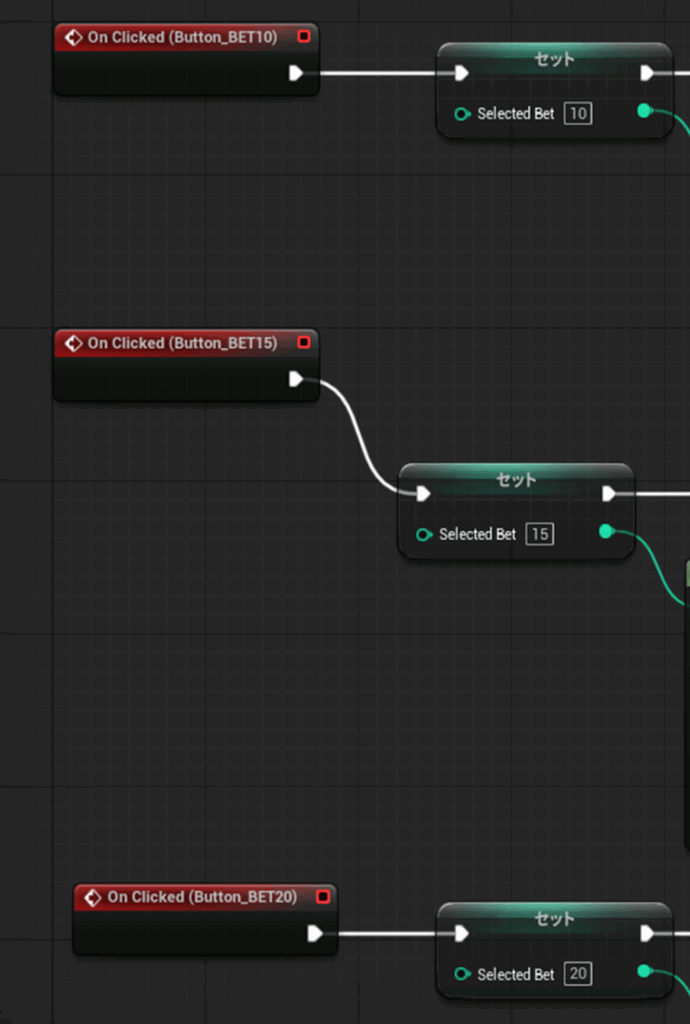690x1024 pixels.
Task: Click the Selected Bet value field showing 10
Action: (577, 114)
